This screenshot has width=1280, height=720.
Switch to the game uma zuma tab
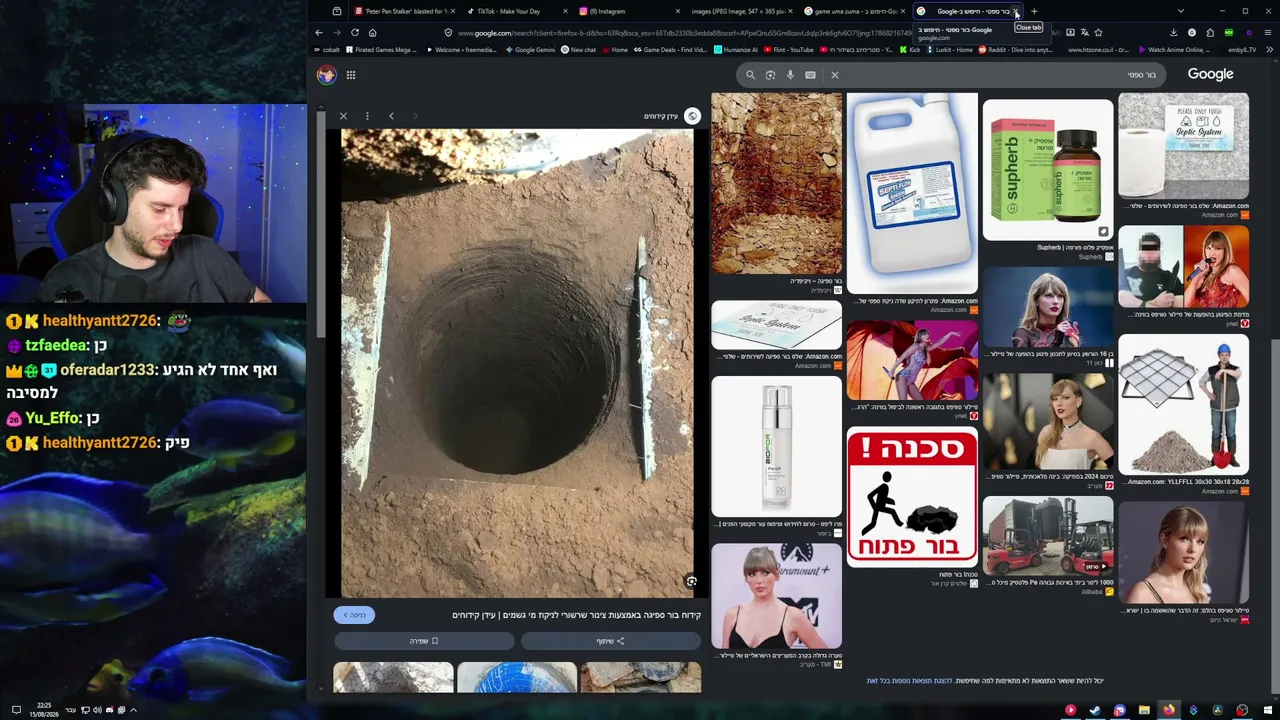point(855,11)
